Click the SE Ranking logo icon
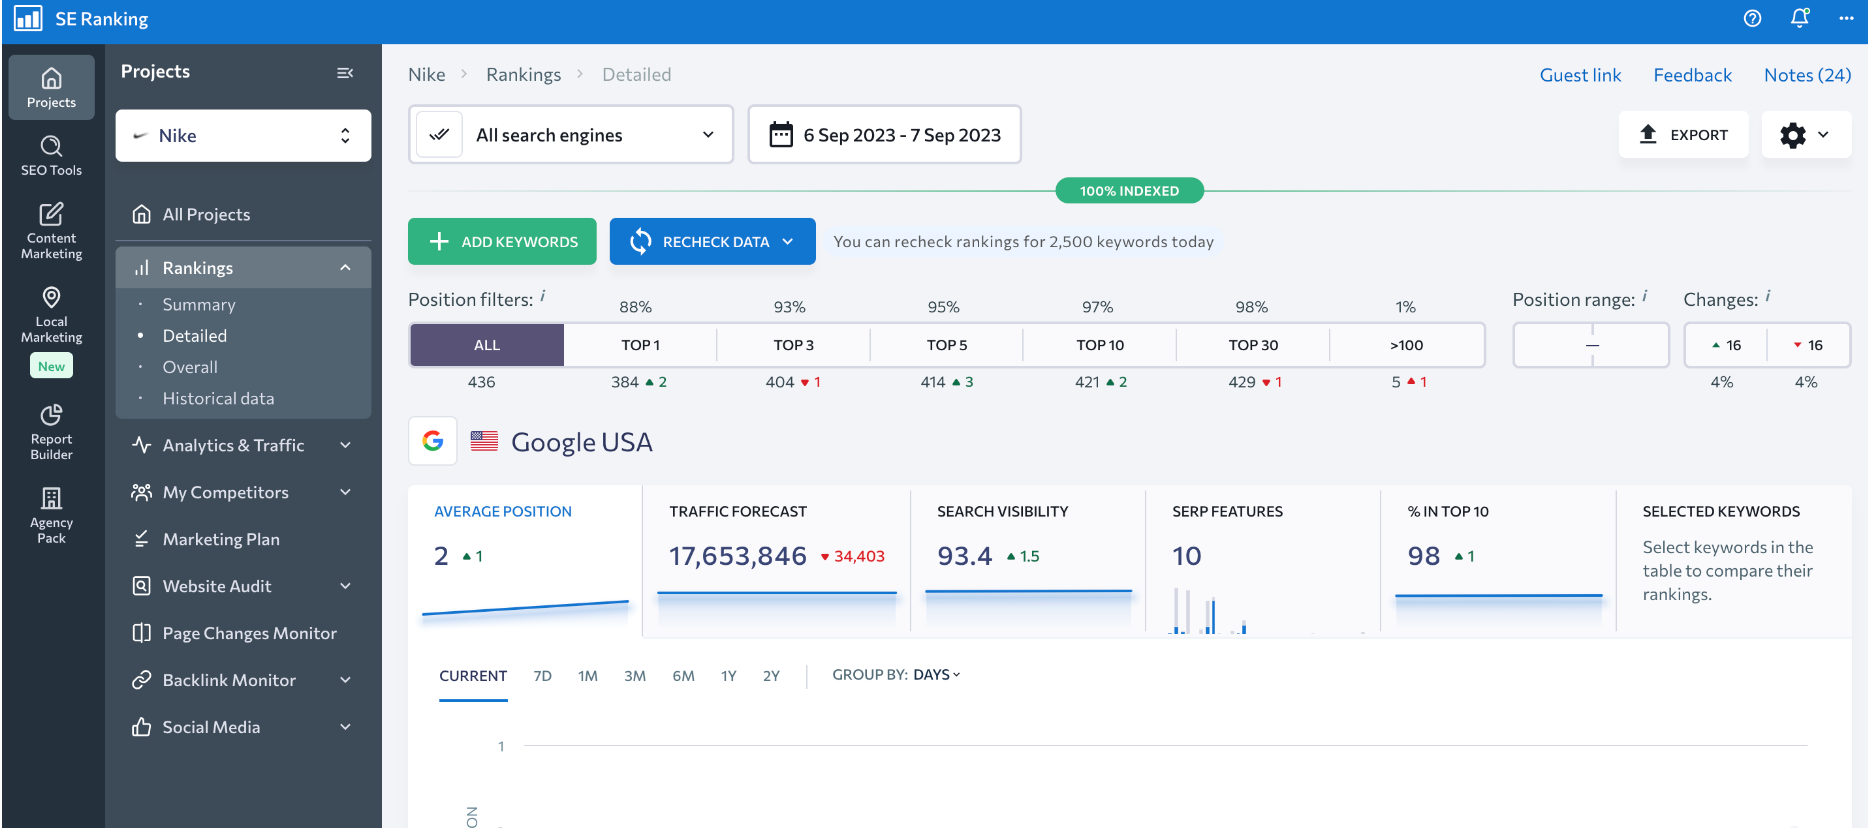Image resolution: width=1868 pixels, height=828 pixels. [x=28, y=18]
